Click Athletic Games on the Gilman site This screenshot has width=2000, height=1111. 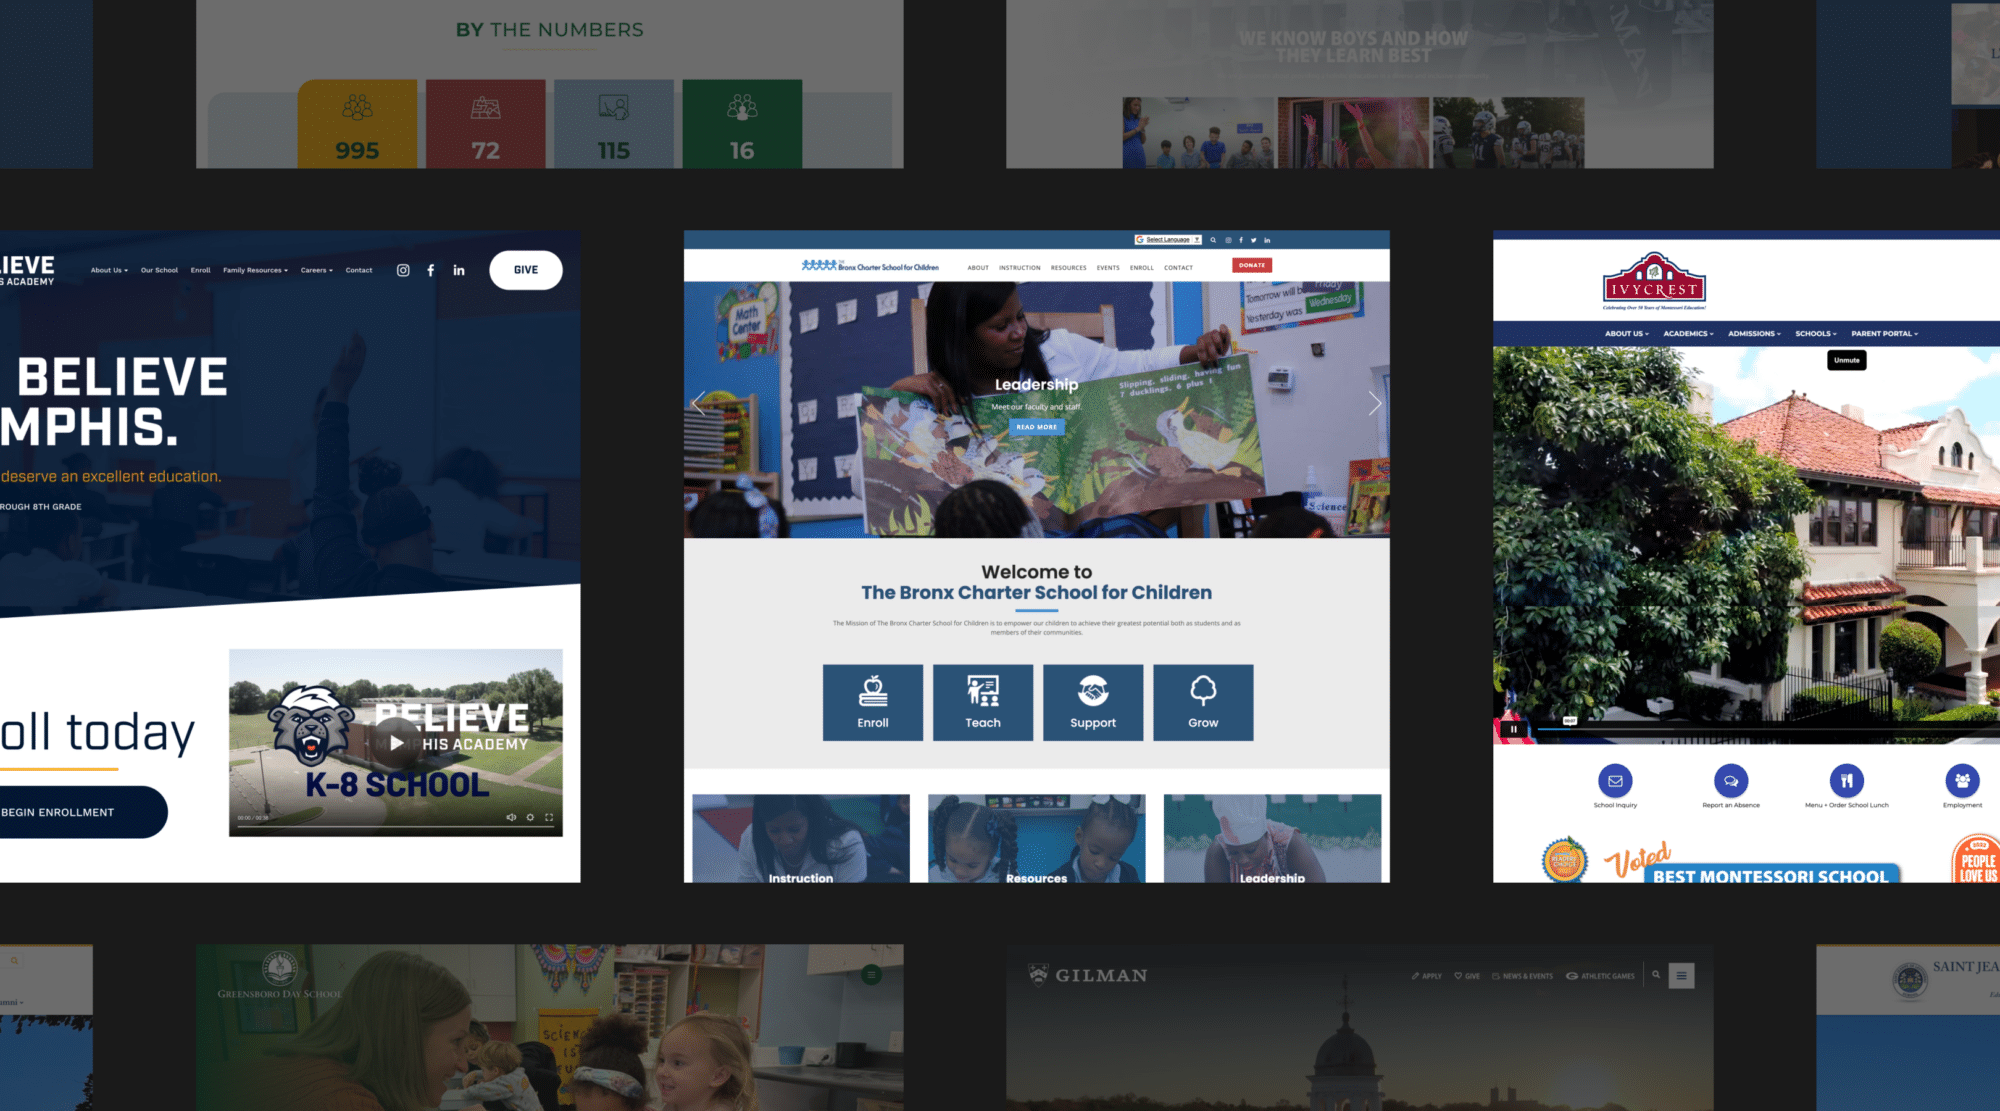1601,976
